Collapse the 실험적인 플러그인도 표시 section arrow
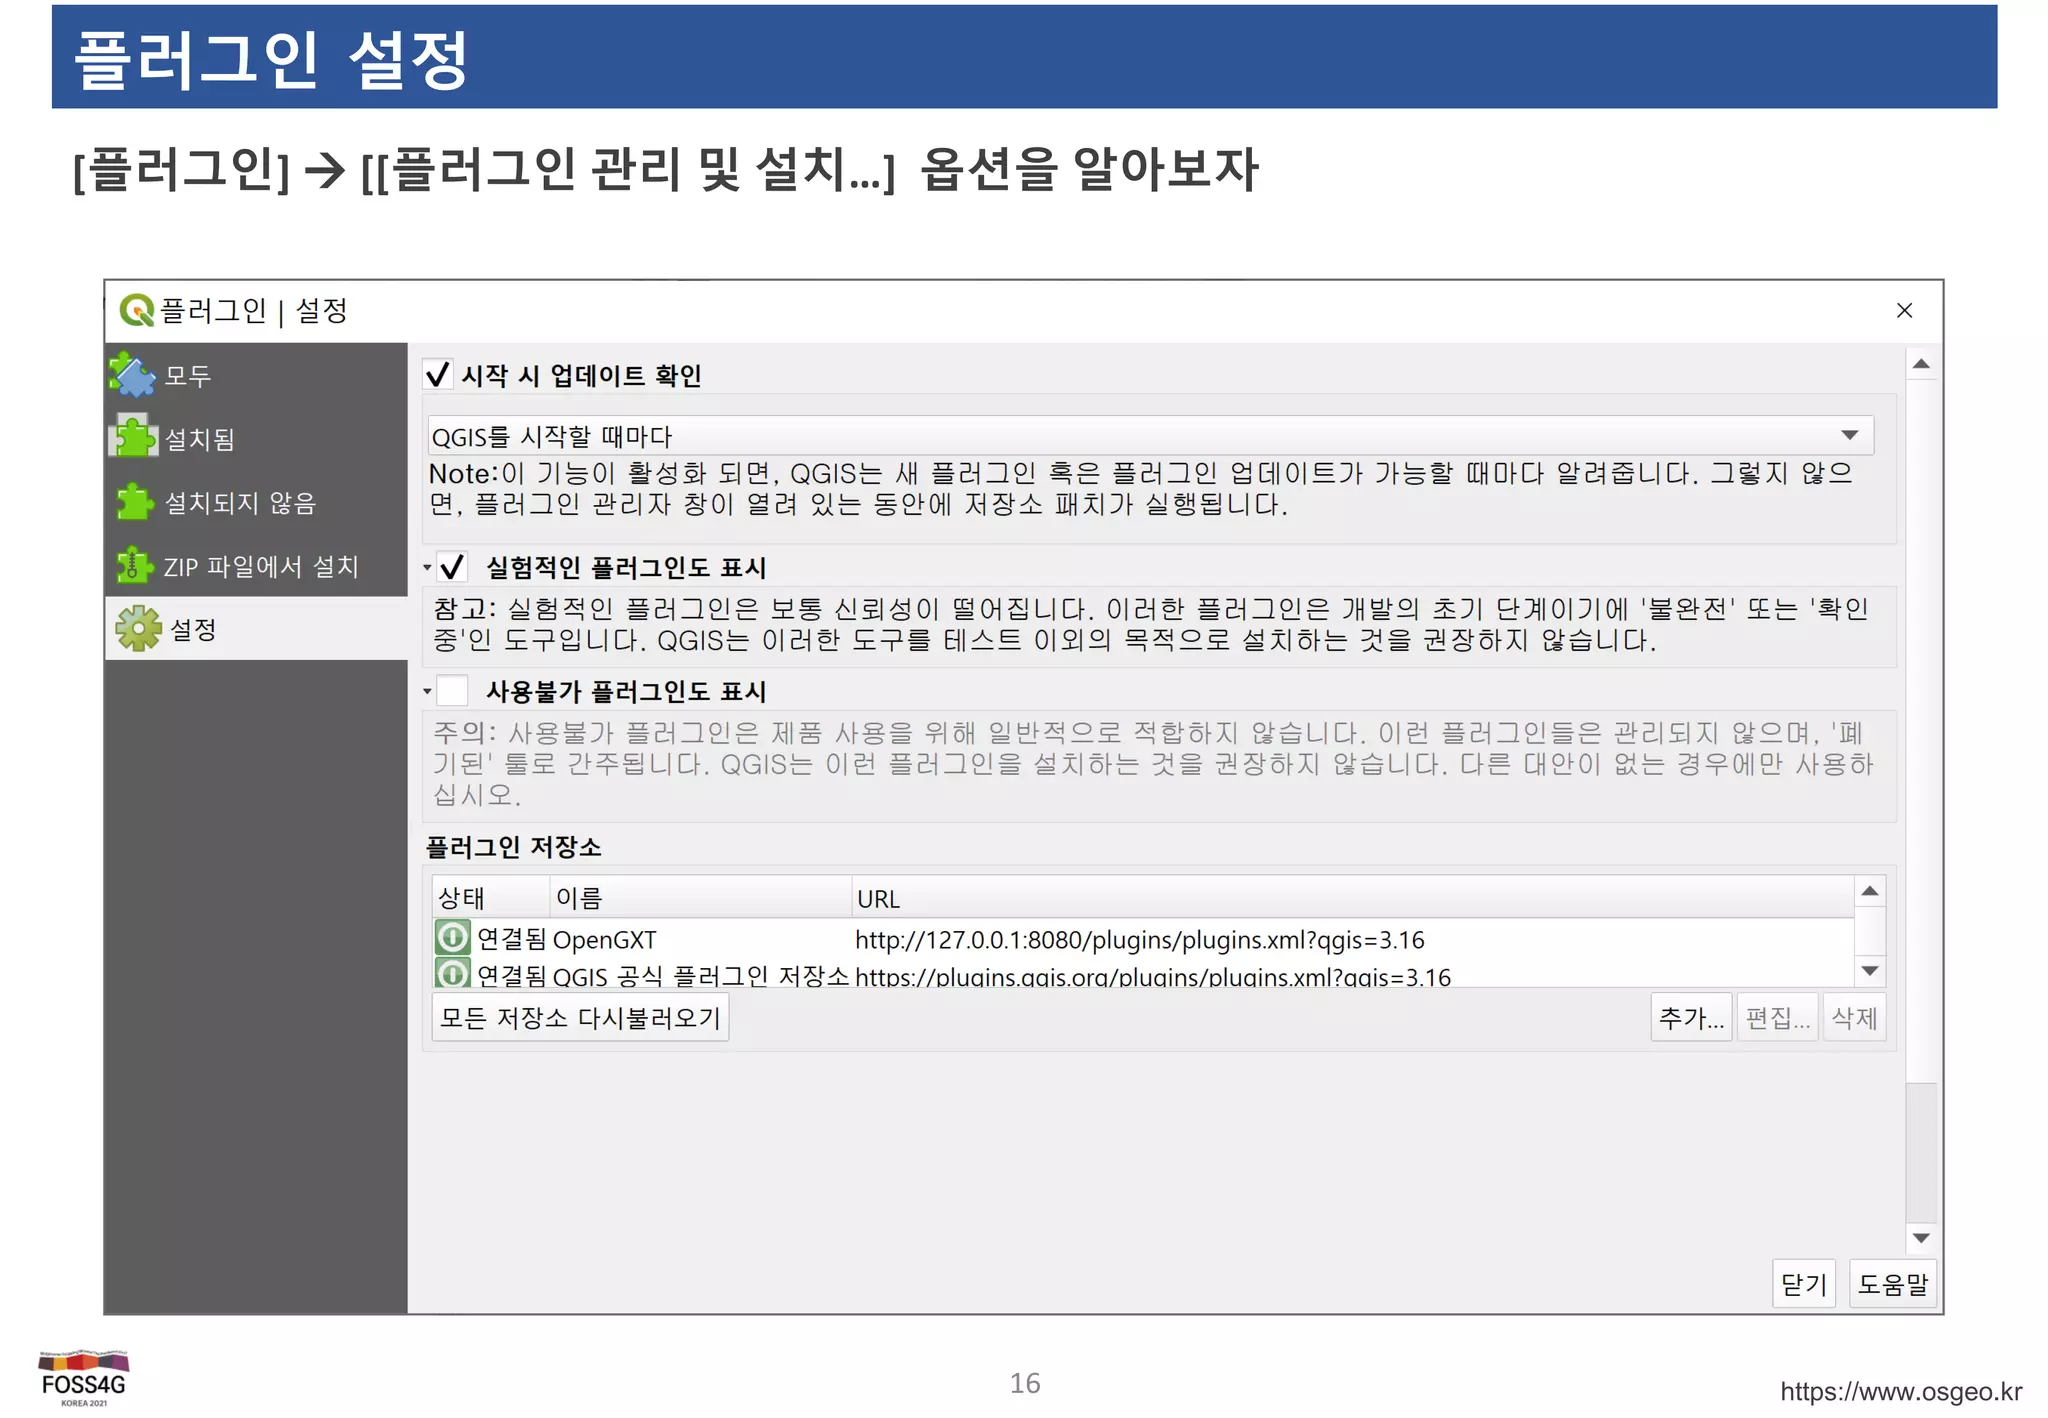 (427, 568)
